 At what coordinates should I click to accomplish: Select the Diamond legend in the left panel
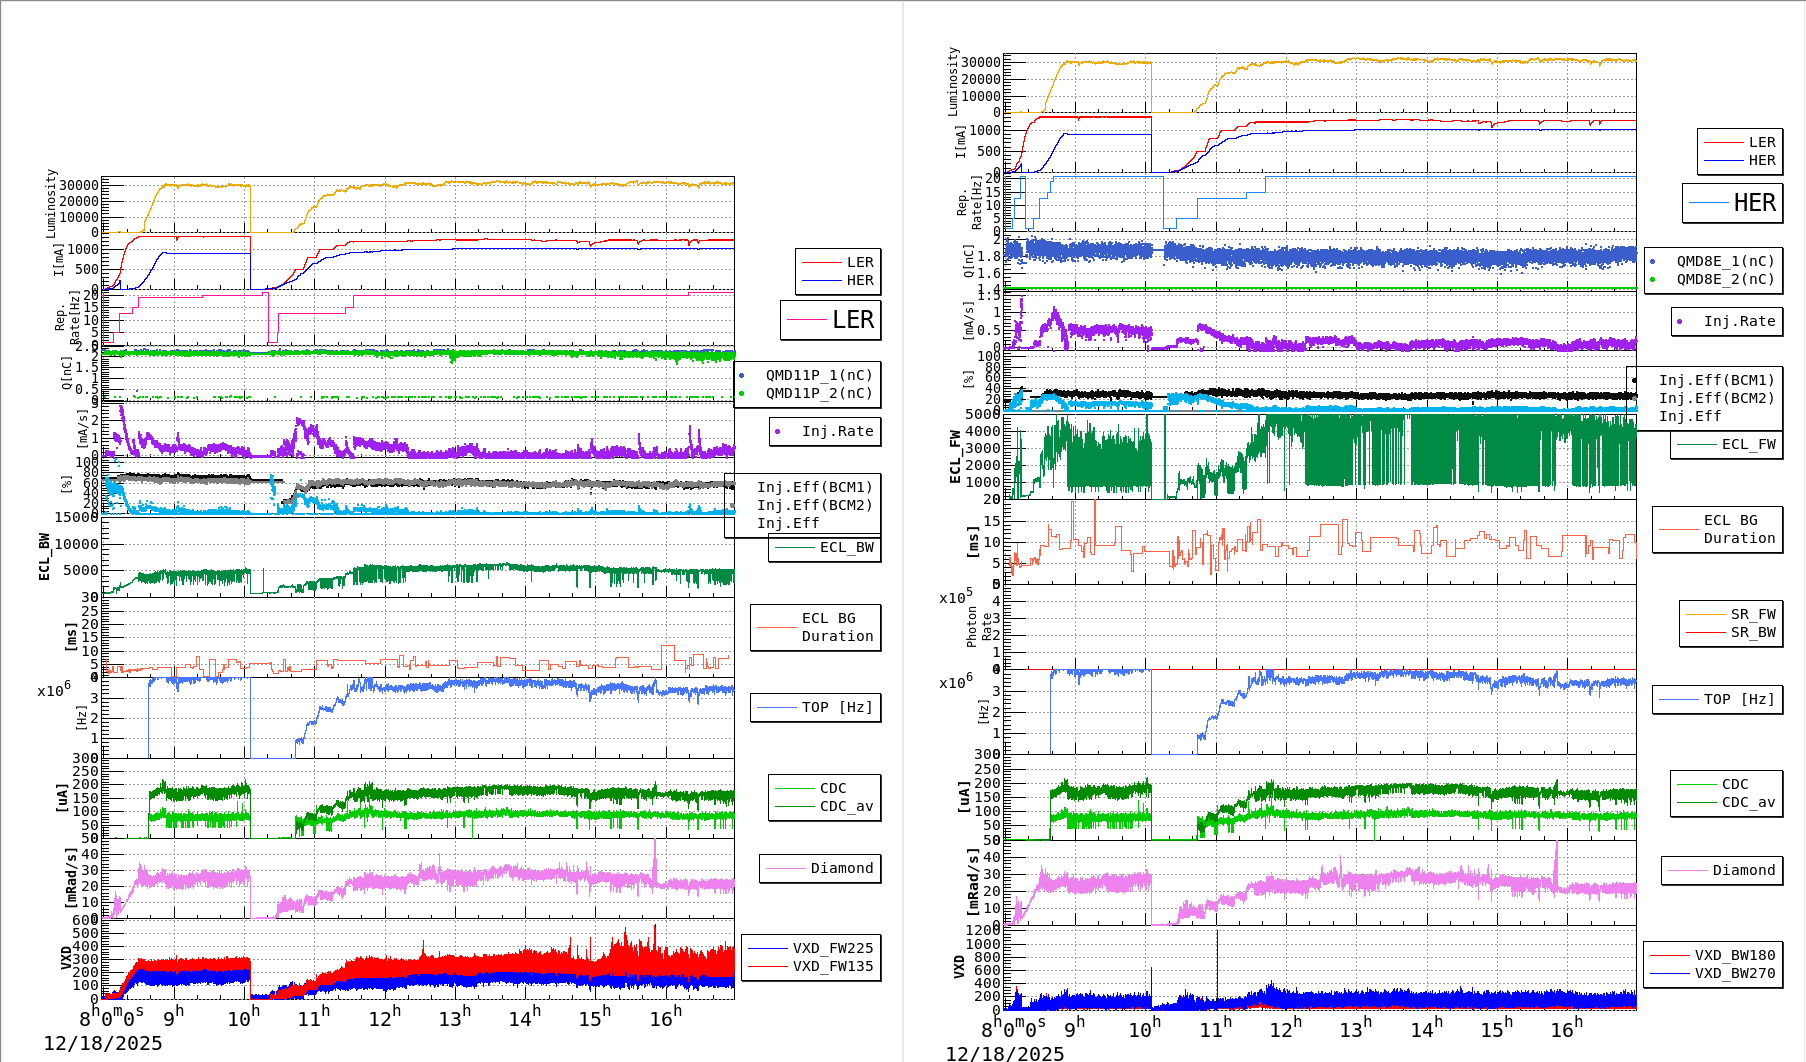click(x=840, y=868)
